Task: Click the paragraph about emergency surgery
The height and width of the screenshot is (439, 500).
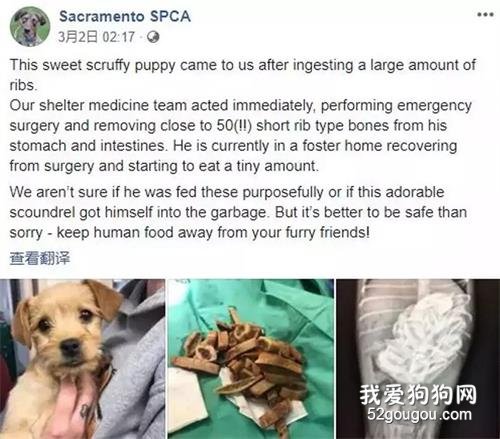Action: (240, 136)
